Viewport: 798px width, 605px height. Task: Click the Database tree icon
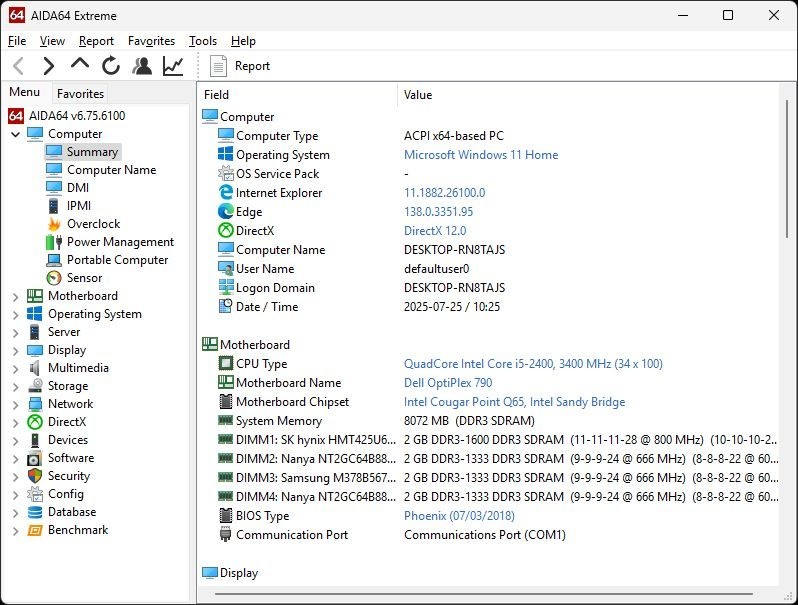[x=35, y=512]
